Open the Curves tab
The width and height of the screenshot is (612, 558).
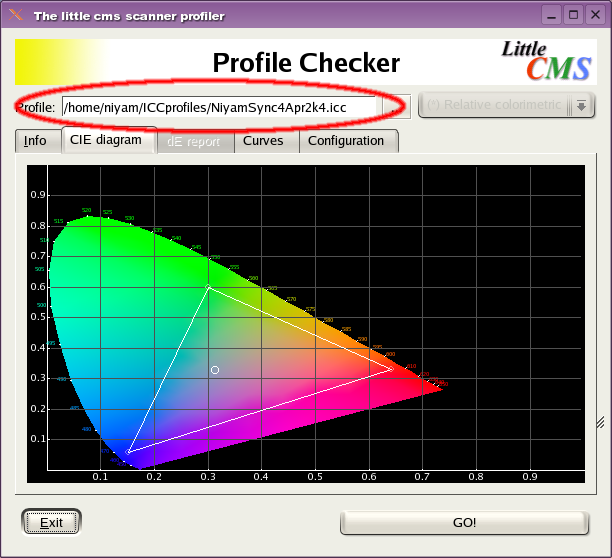point(267,141)
